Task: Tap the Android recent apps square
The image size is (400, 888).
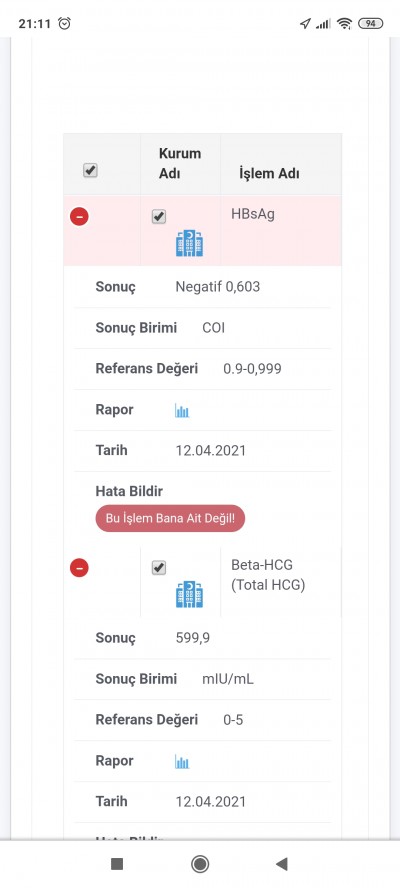Action: (117, 864)
